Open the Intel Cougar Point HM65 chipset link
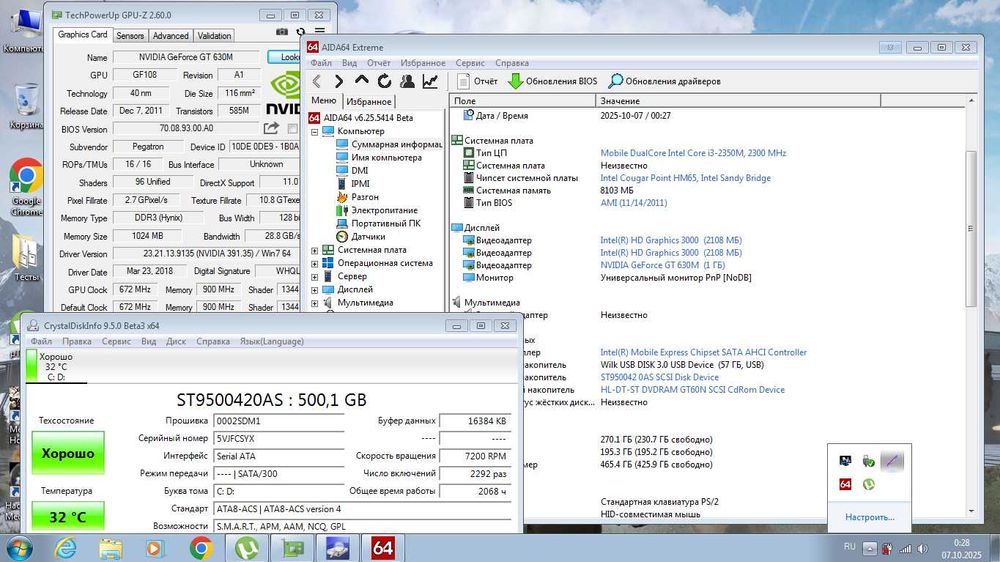Image resolution: width=1000 pixels, height=562 pixels. click(685, 178)
